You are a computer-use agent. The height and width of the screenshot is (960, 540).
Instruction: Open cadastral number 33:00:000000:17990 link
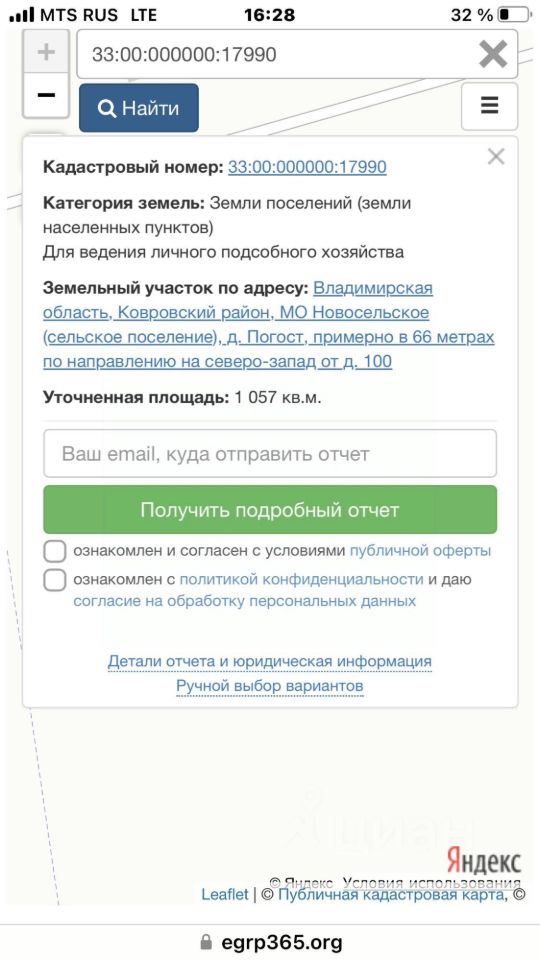[307, 167]
